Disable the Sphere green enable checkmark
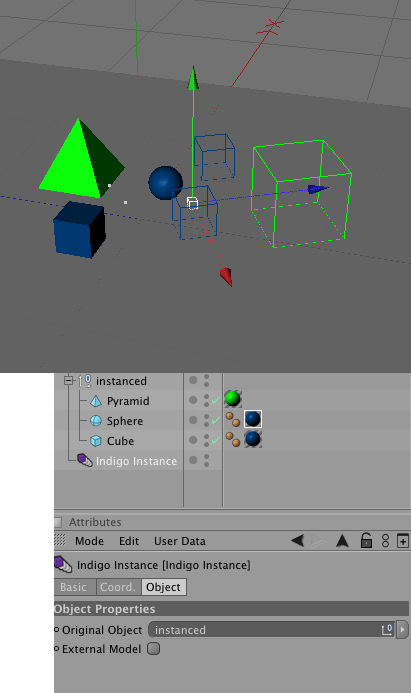 tap(216, 420)
